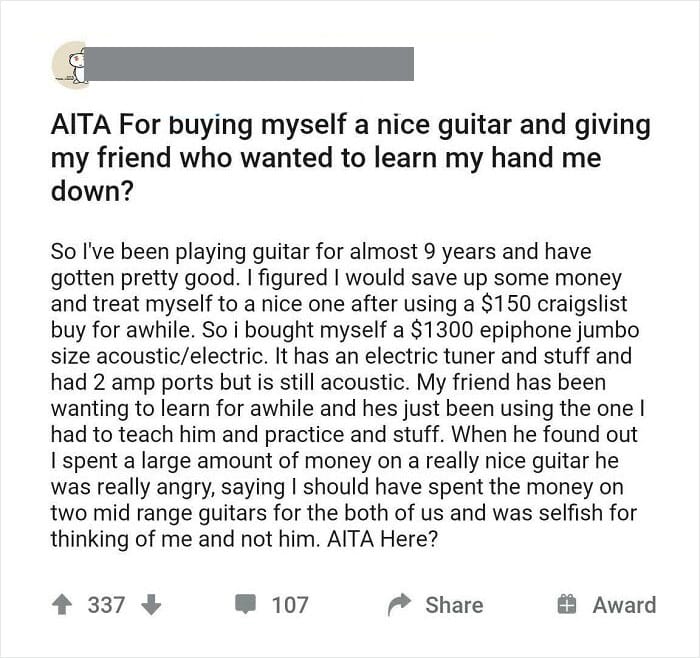Open comments via the speech bubble icon

point(246,604)
